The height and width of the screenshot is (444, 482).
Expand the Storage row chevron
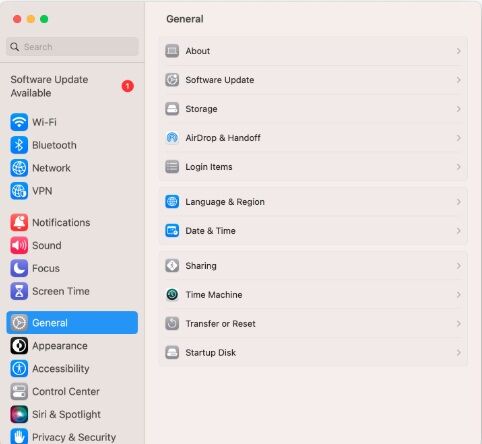[x=459, y=109]
